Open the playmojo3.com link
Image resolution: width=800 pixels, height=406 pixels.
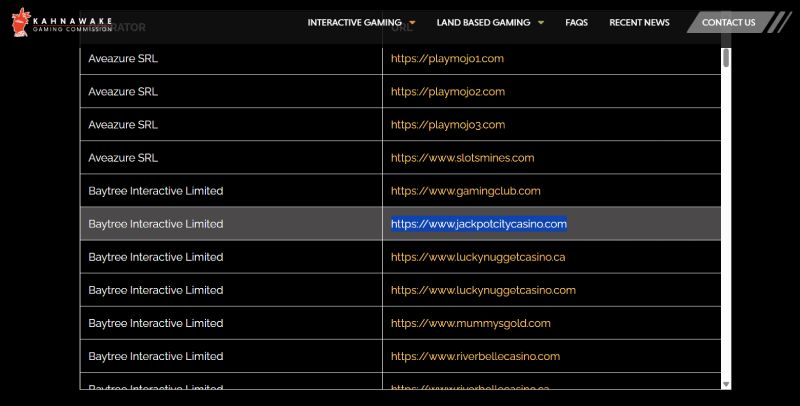point(448,125)
